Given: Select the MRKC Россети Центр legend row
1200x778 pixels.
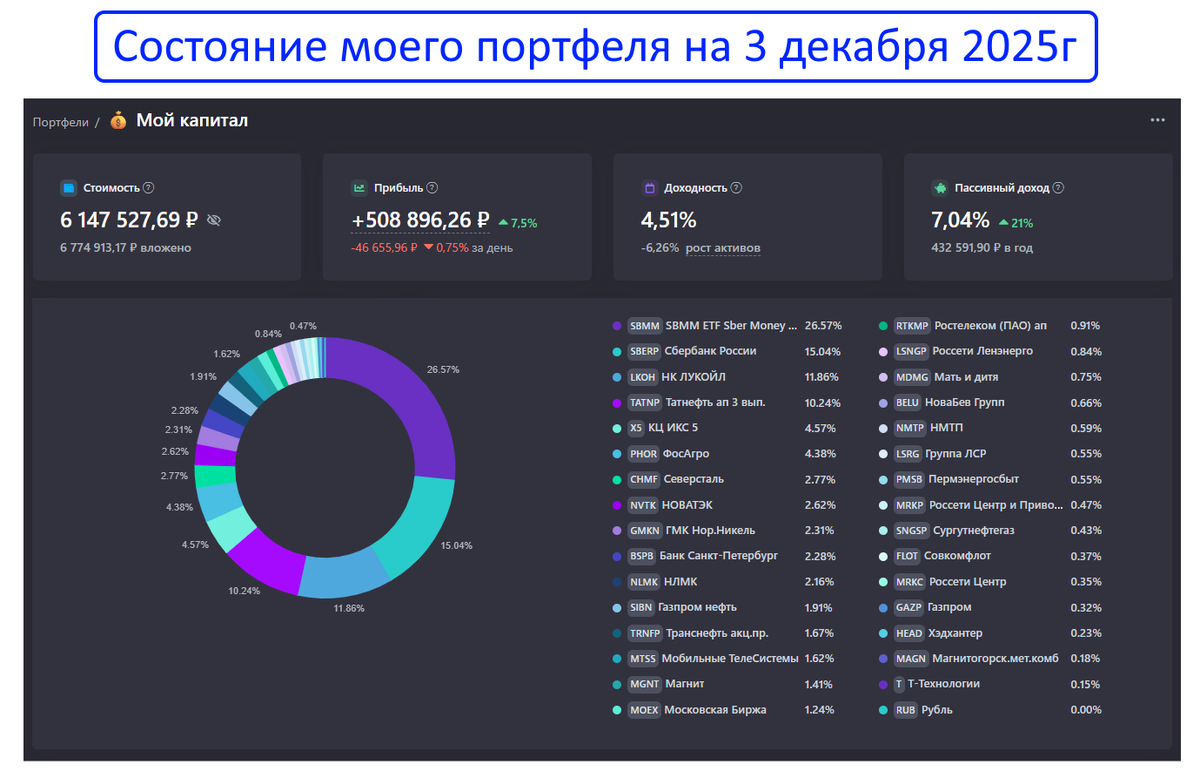Looking at the screenshot, I should (991, 582).
